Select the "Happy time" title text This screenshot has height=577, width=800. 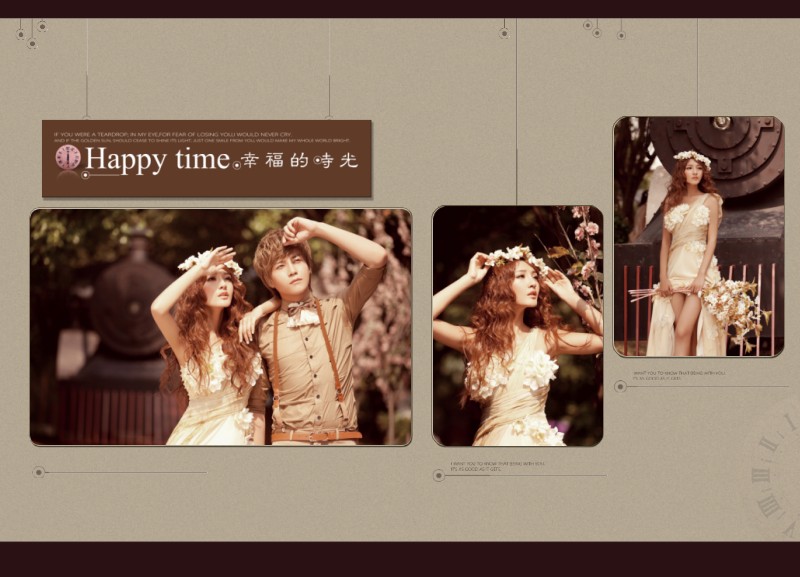(158, 160)
